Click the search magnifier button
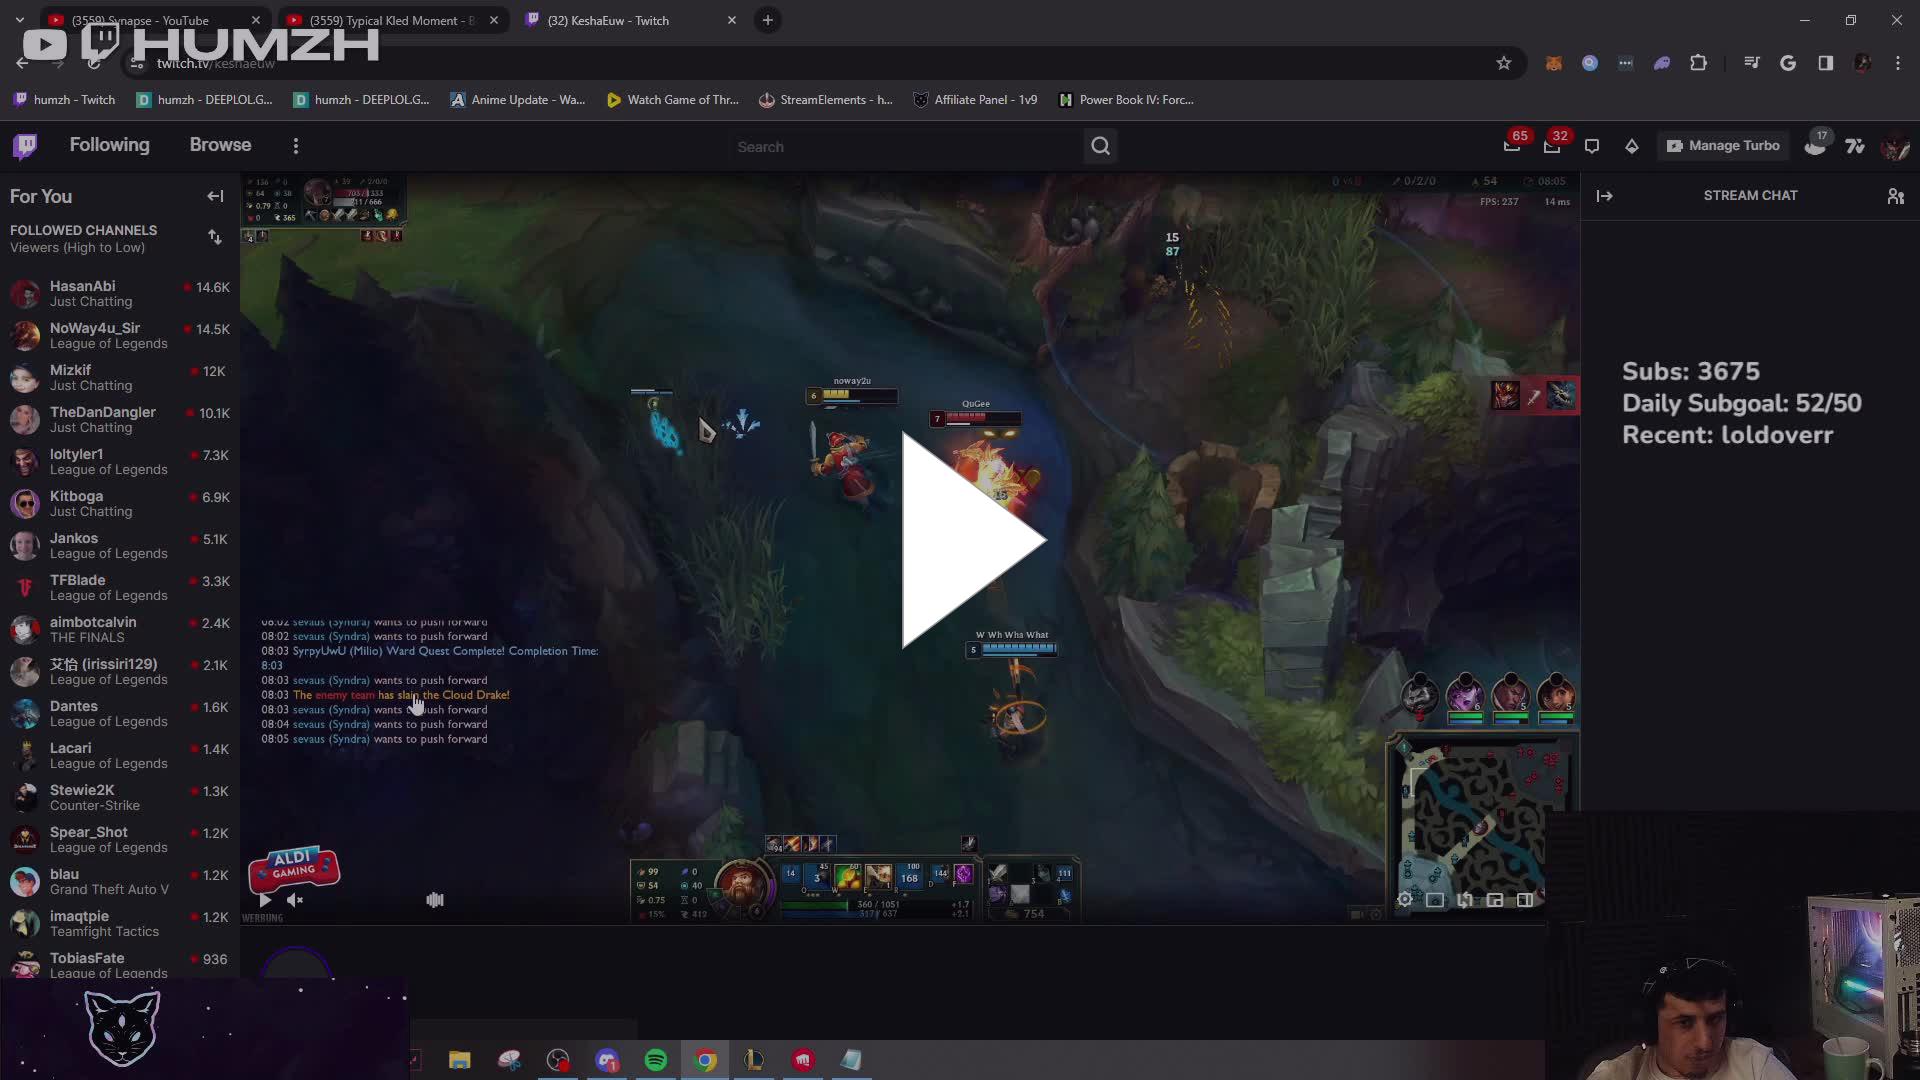Screen dimensions: 1920x1080 coord(1100,146)
